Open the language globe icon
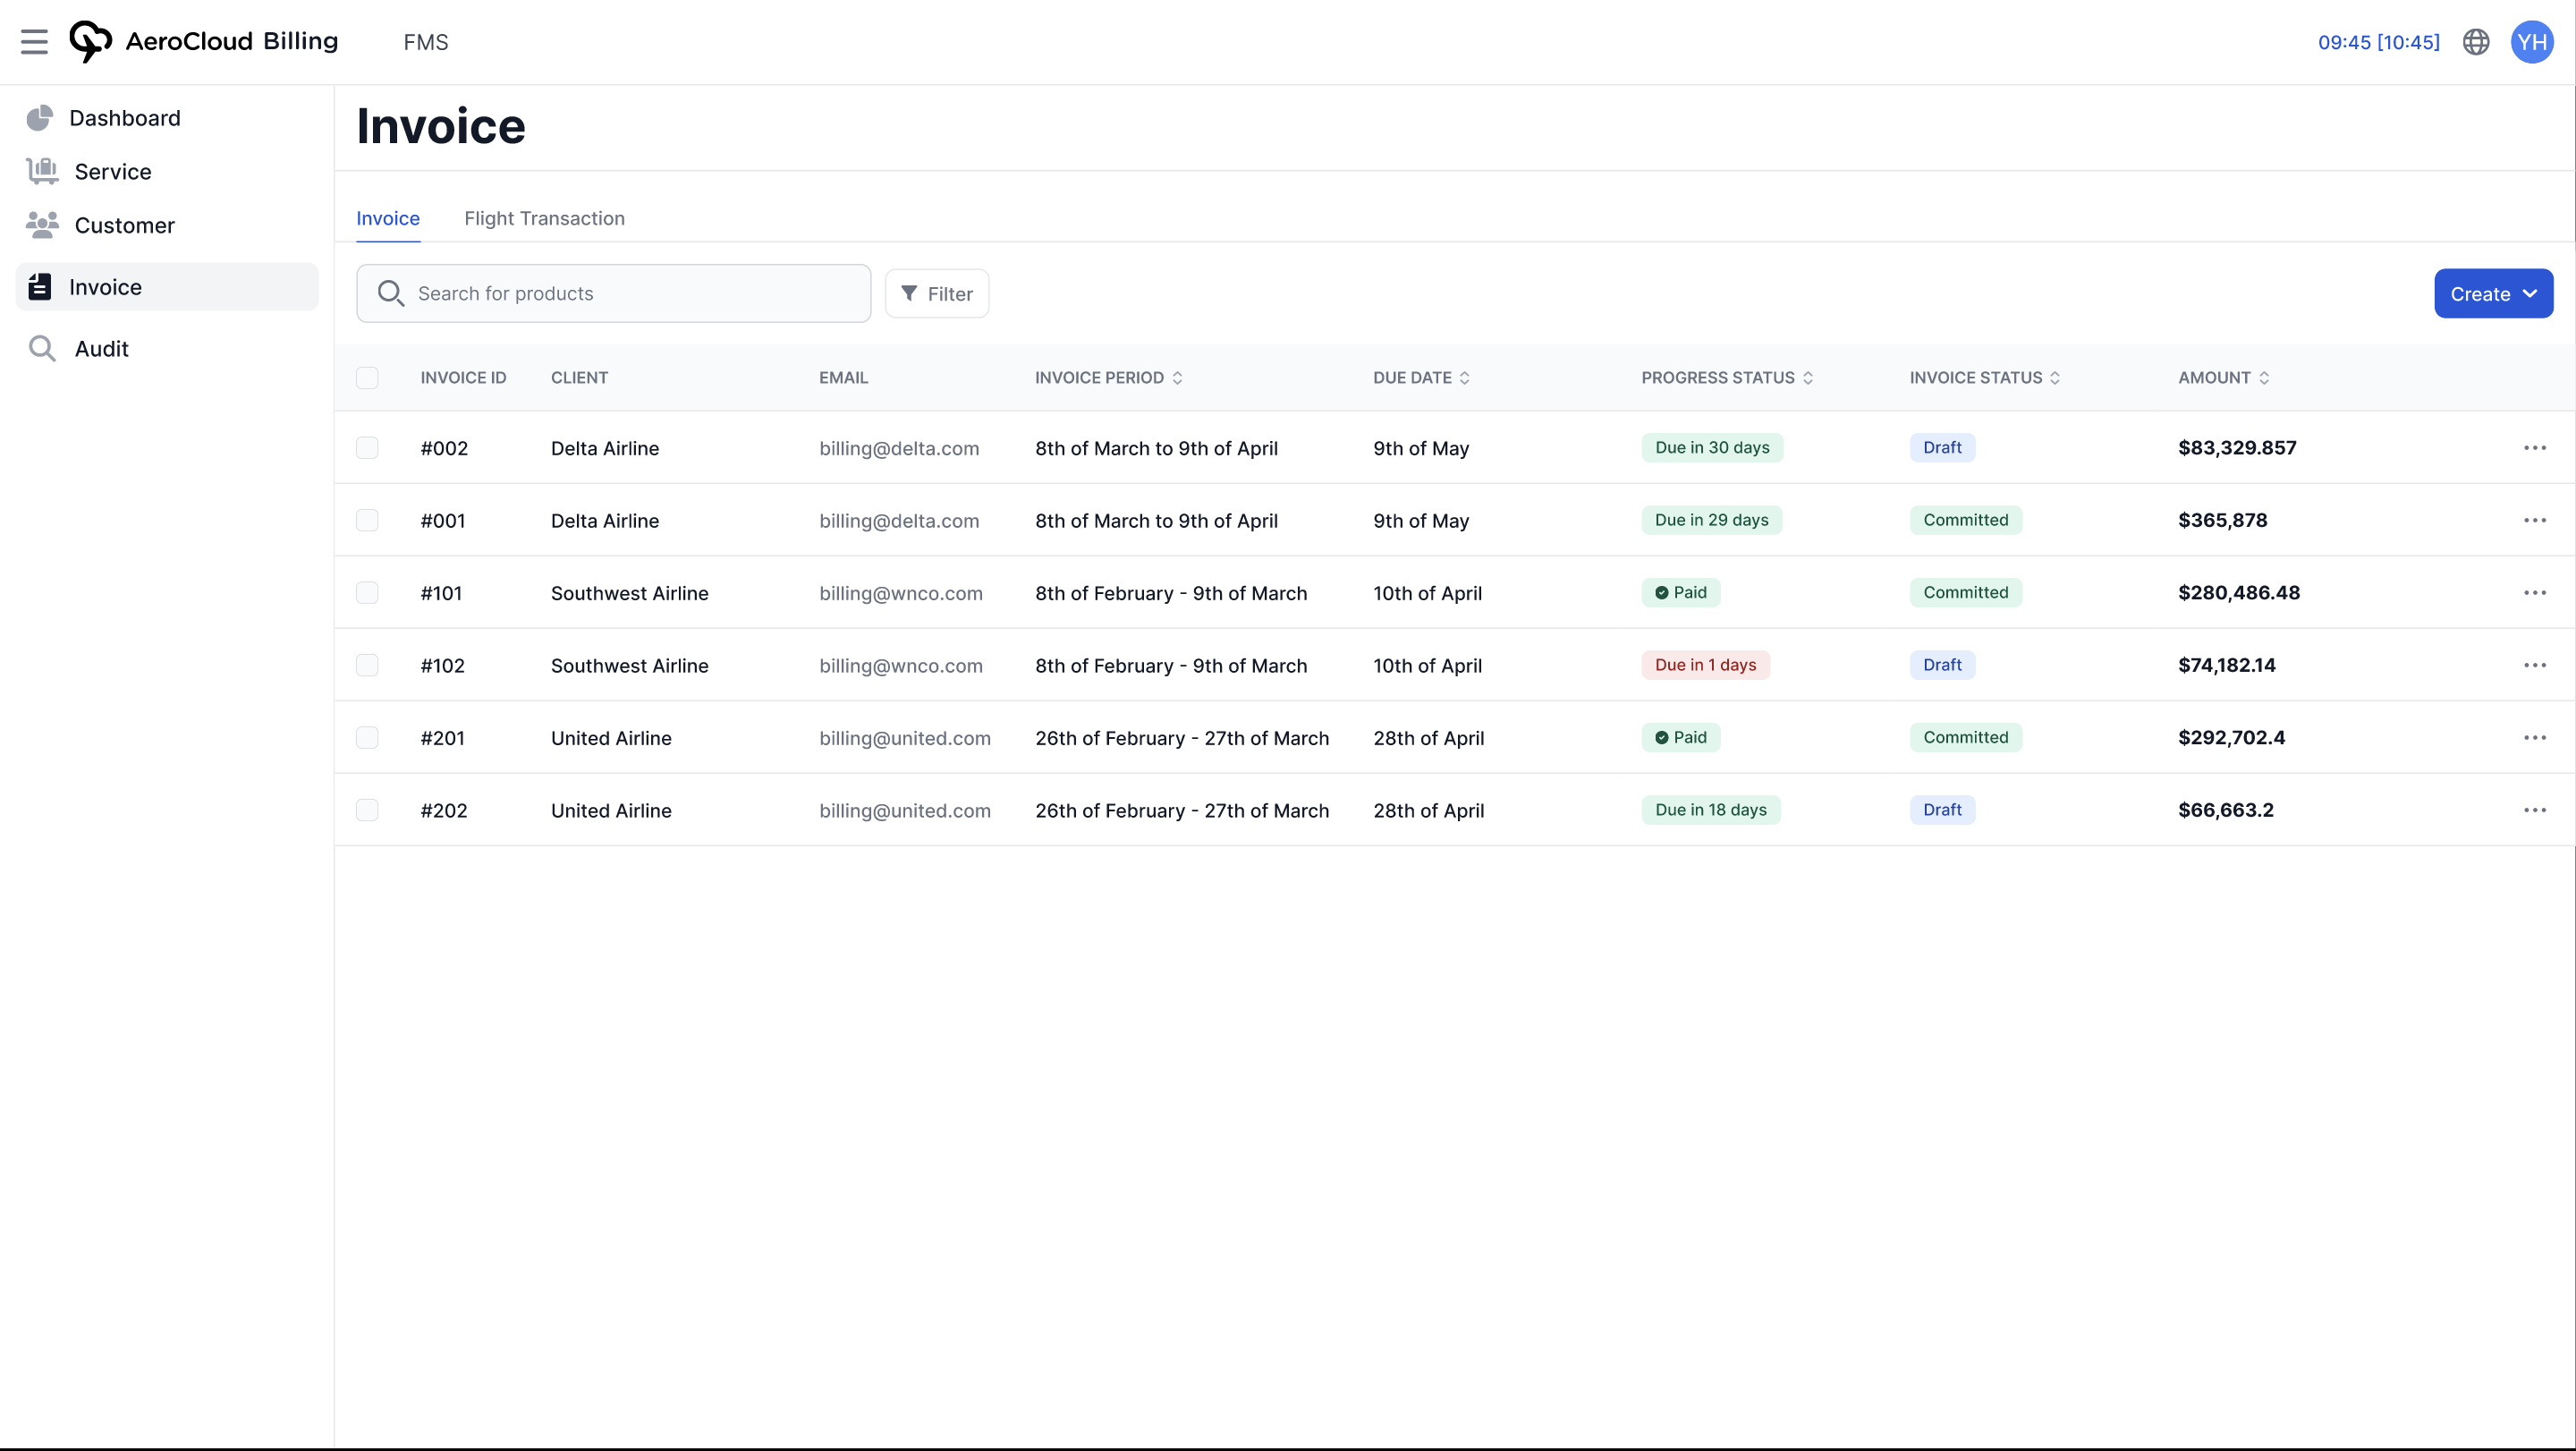Screen dimensions: 2576x1451 tap(2475, 42)
